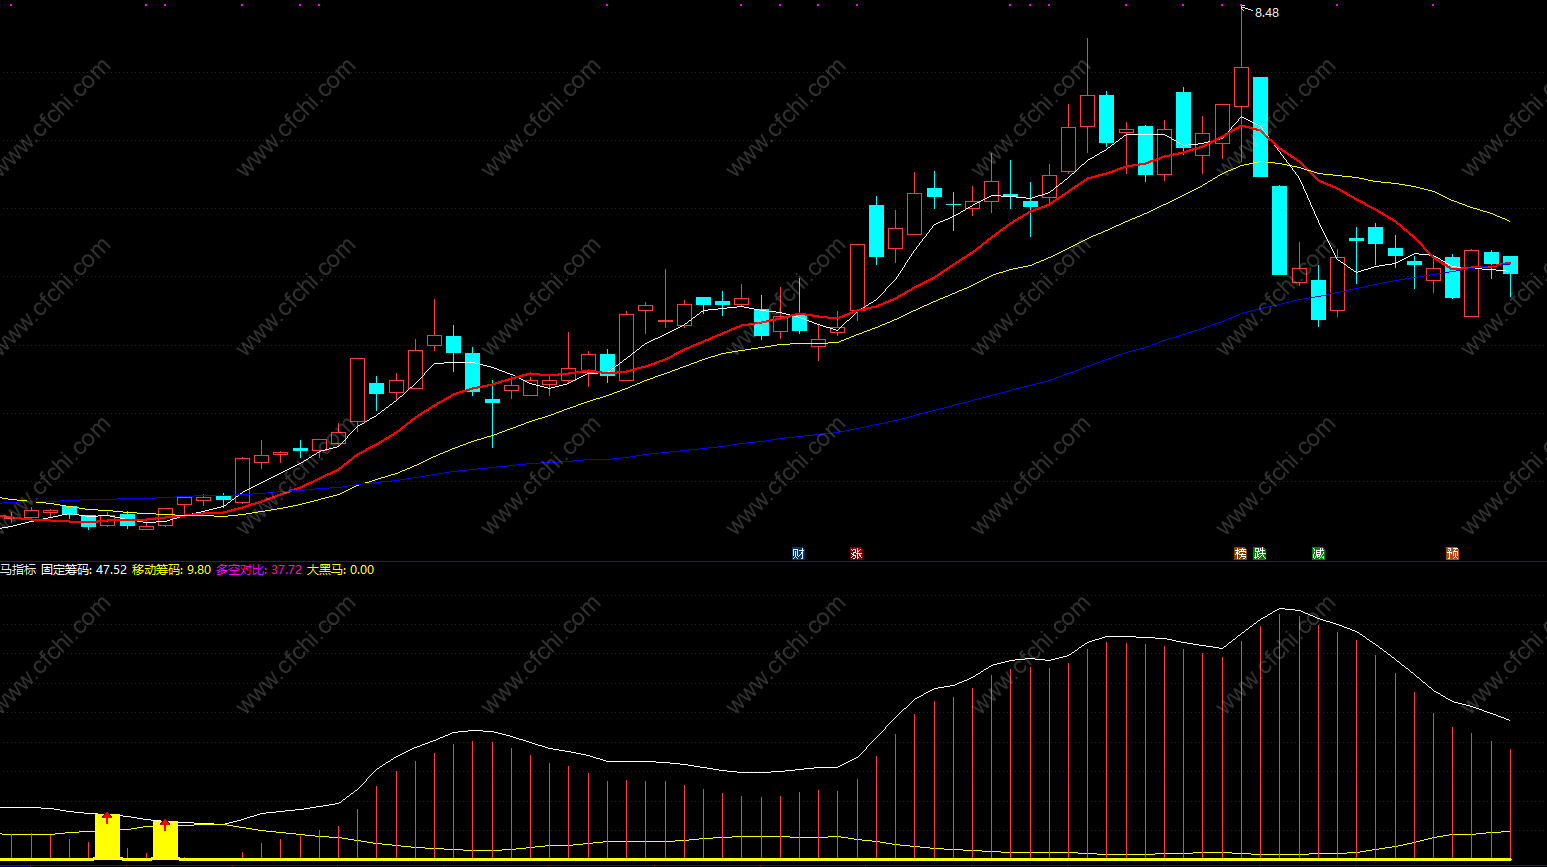Click the first yellow buy-signal bar
The width and height of the screenshot is (1547, 867).
coord(107,836)
